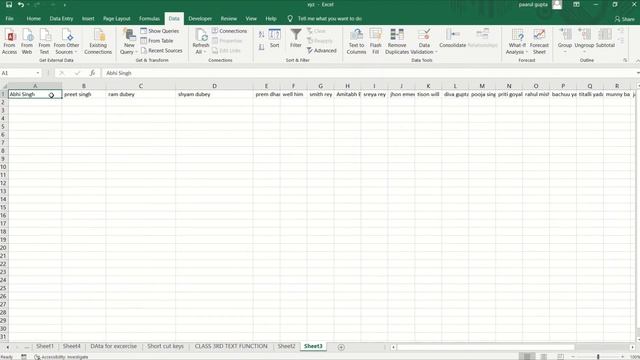Click the Existing Connections icon

coord(98,41)
